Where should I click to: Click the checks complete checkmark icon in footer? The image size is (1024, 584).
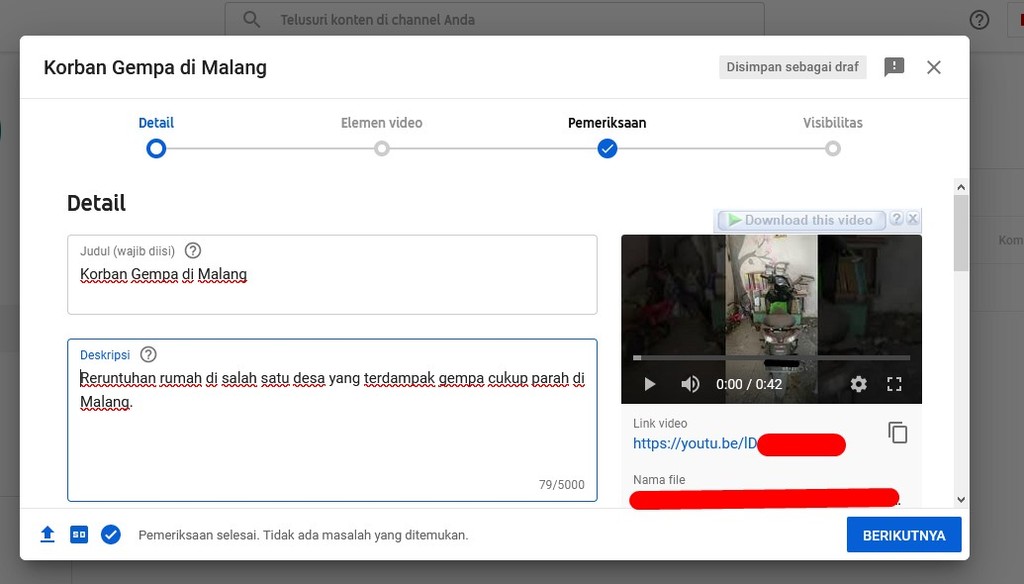coord(110,534)
